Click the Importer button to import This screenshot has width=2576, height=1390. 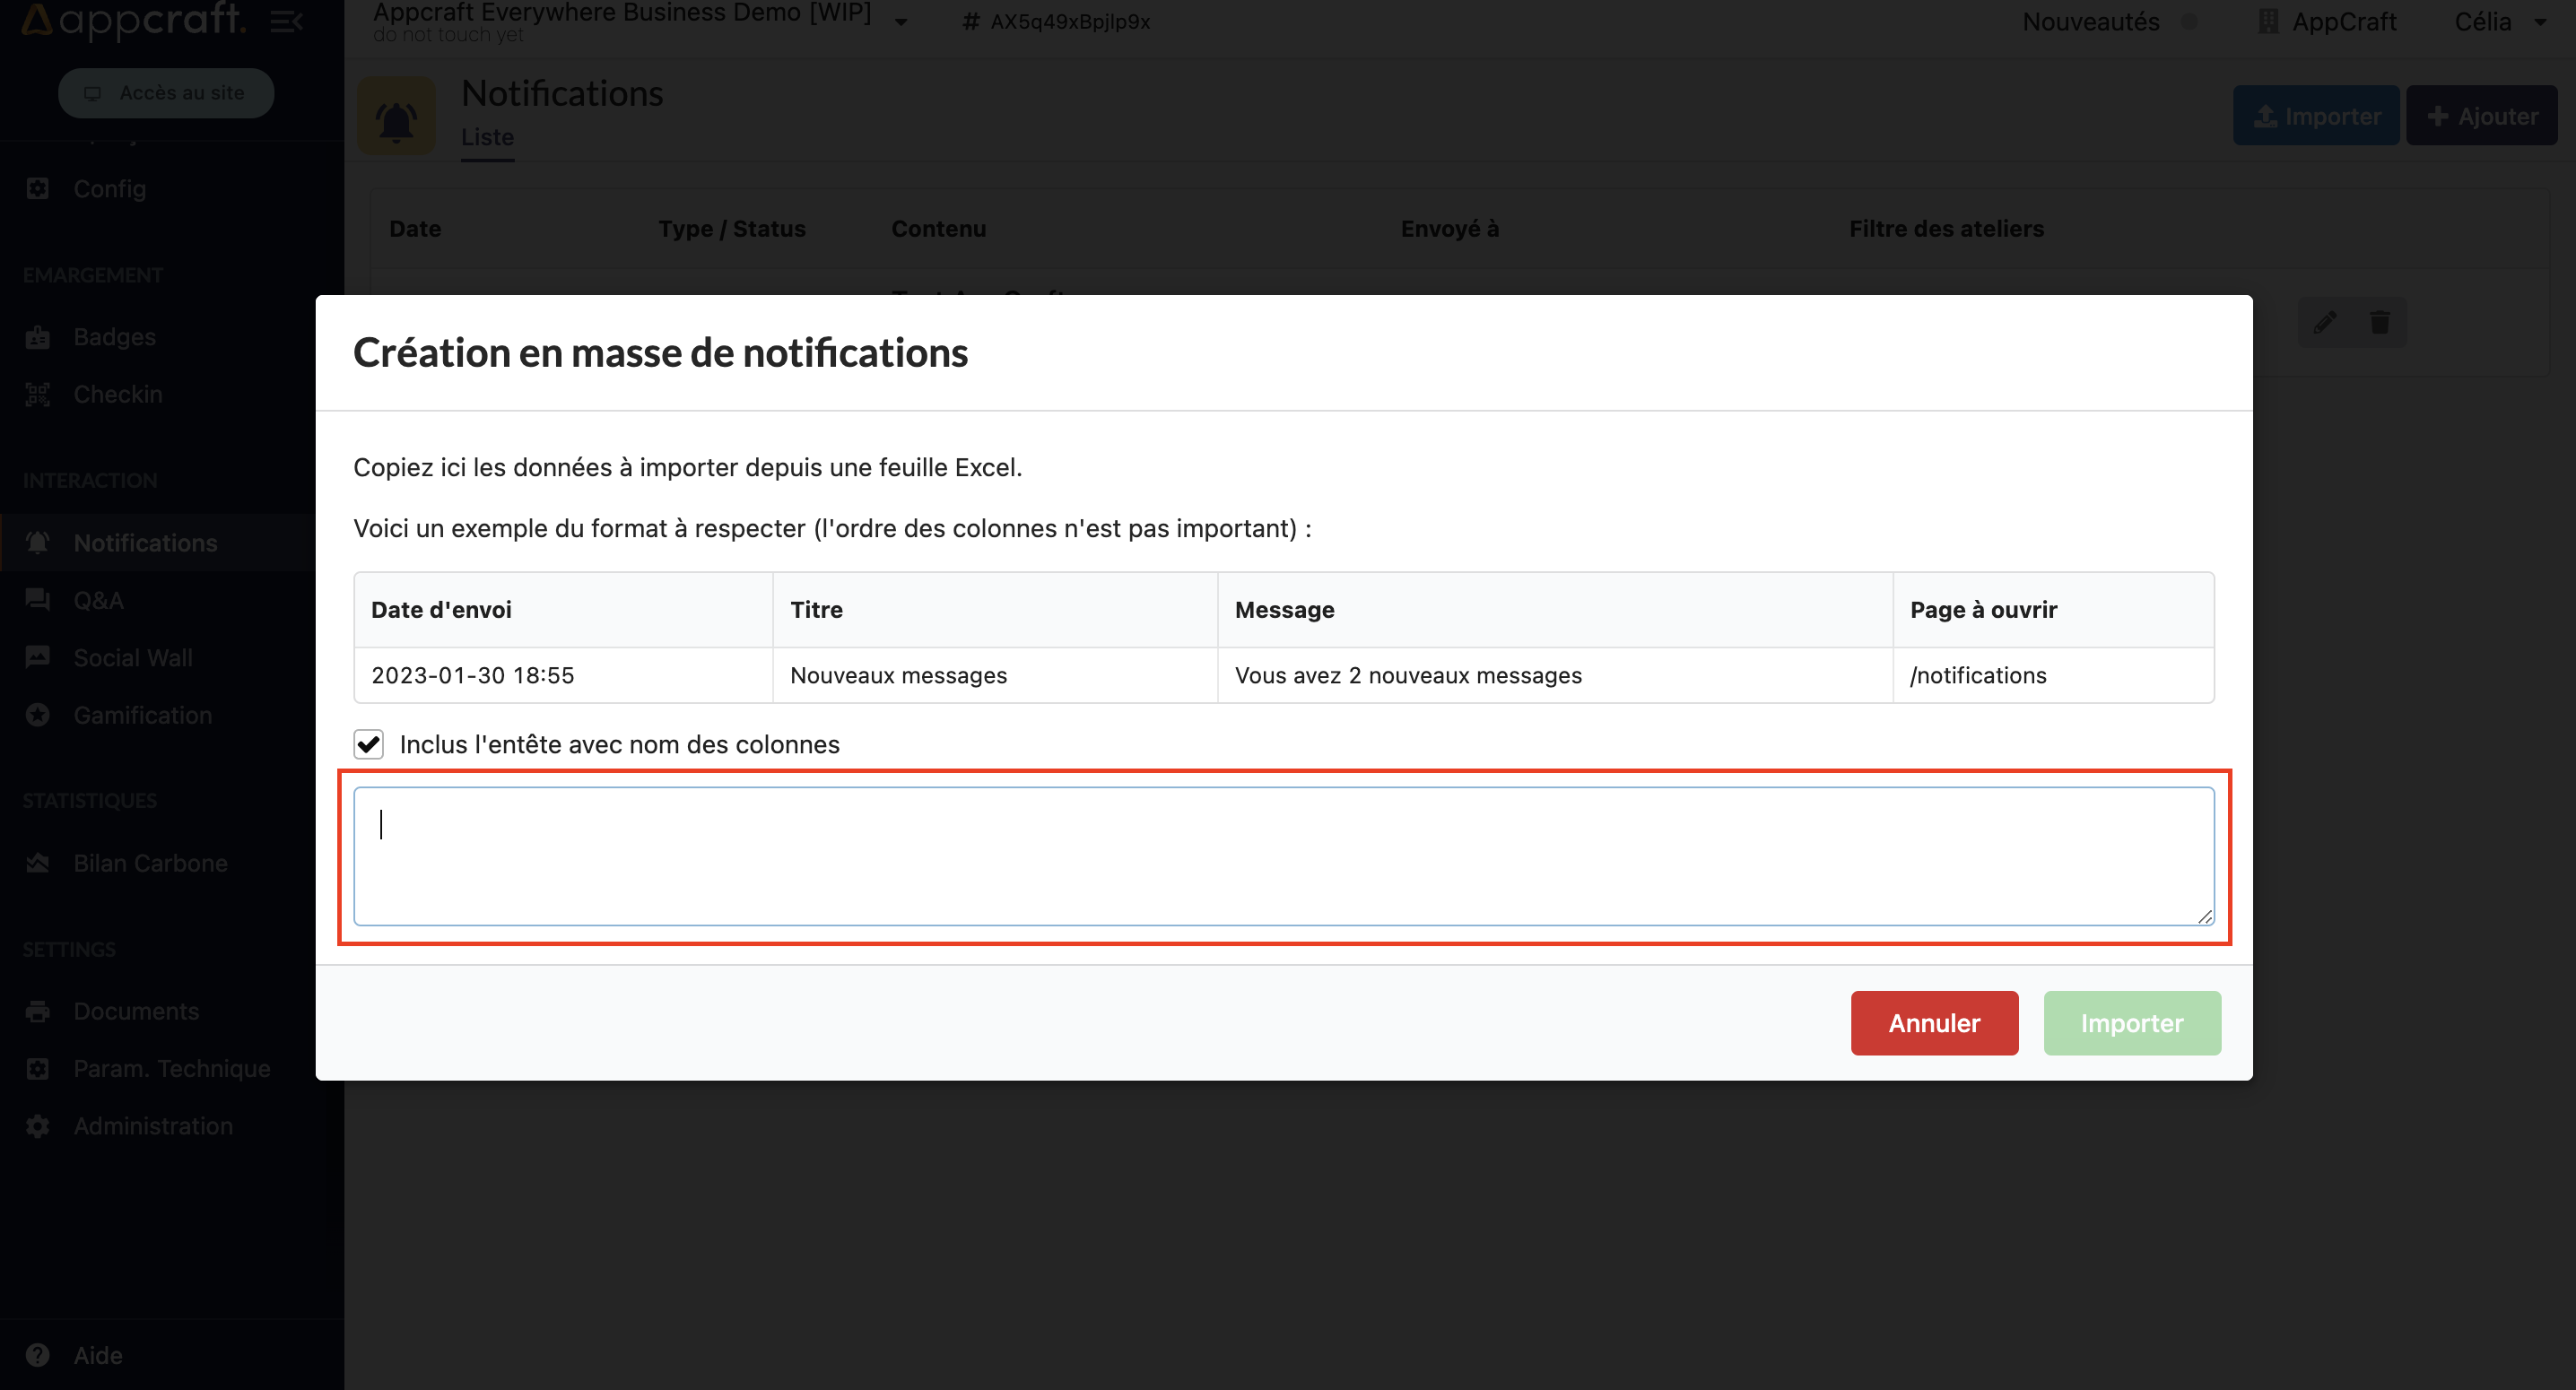tap(2133, 1022)
